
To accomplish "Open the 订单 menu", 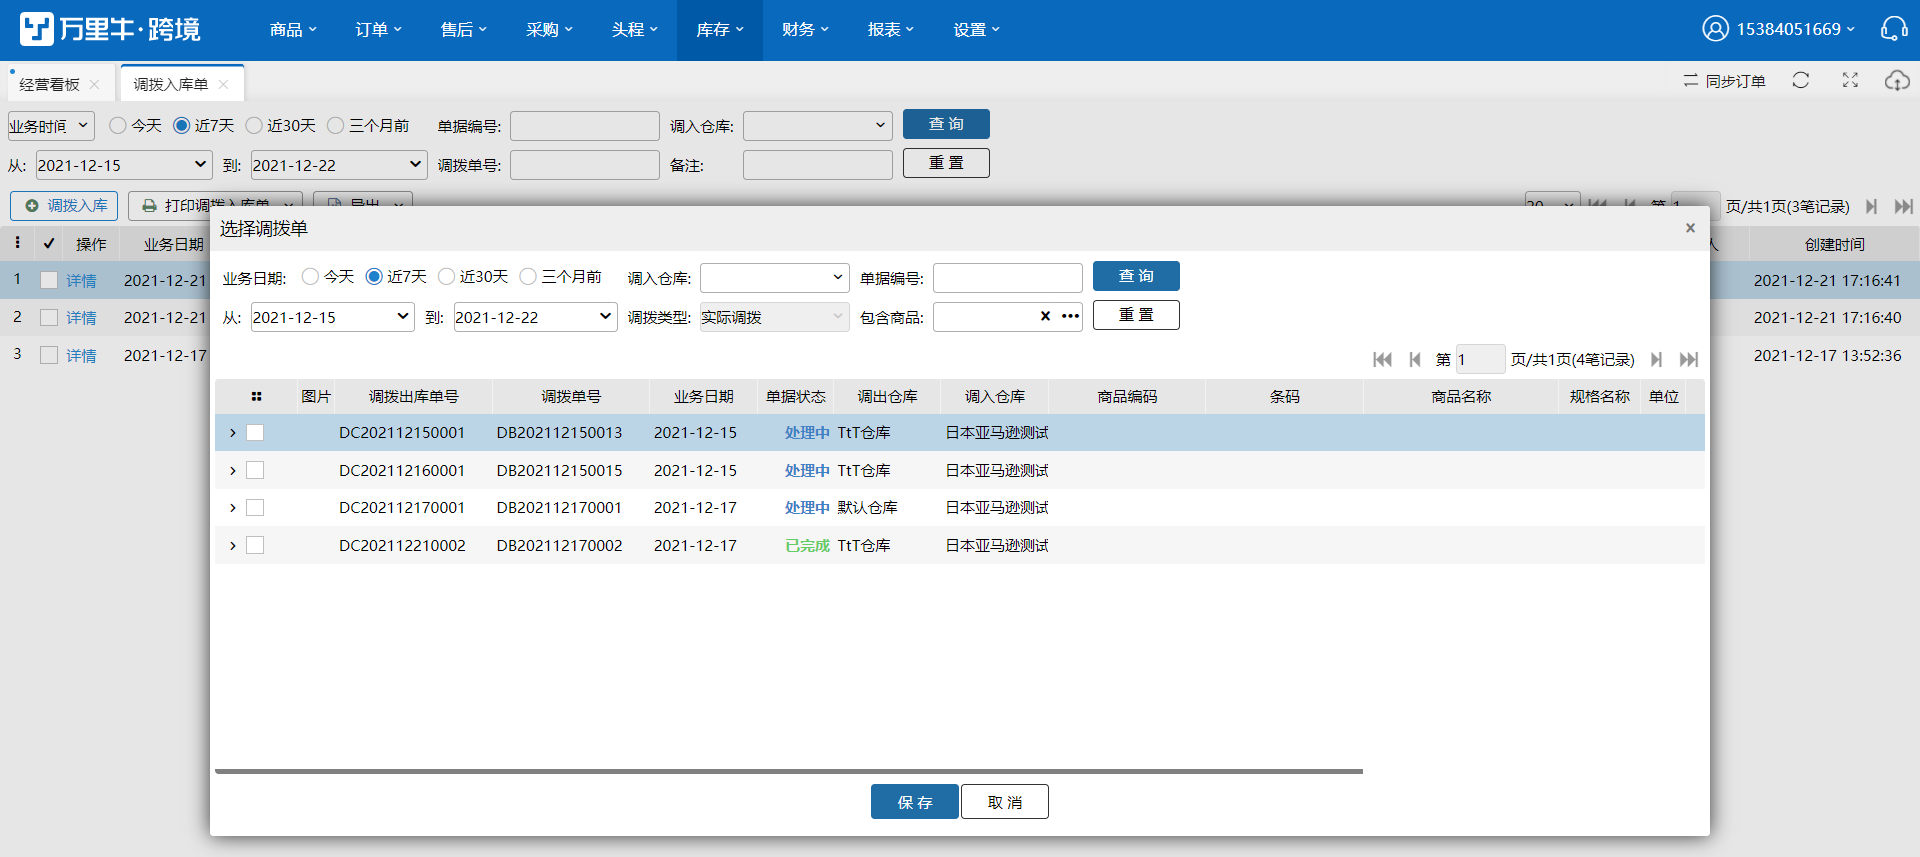I will [378, 30].
